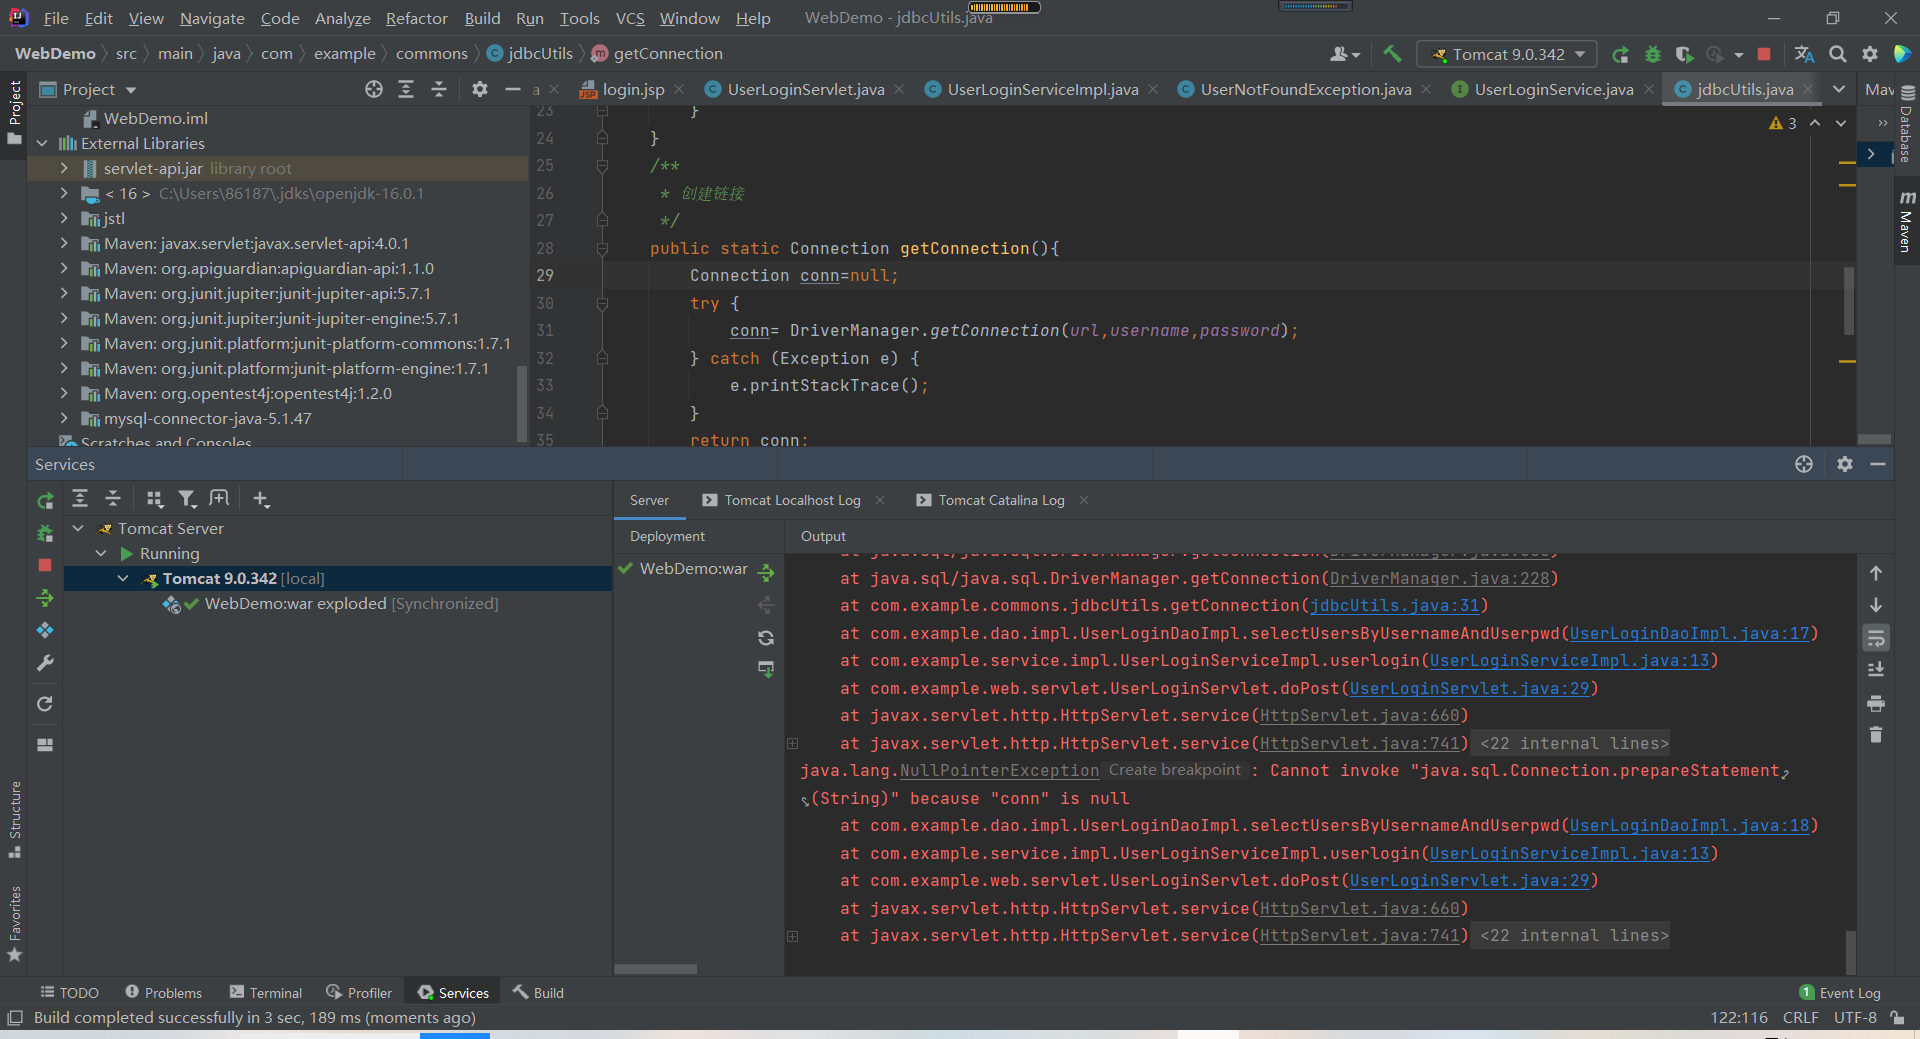Collapse Tomcat Server node in Services
Viewport: 1920px width, 1039px height.
click(78, 528)
